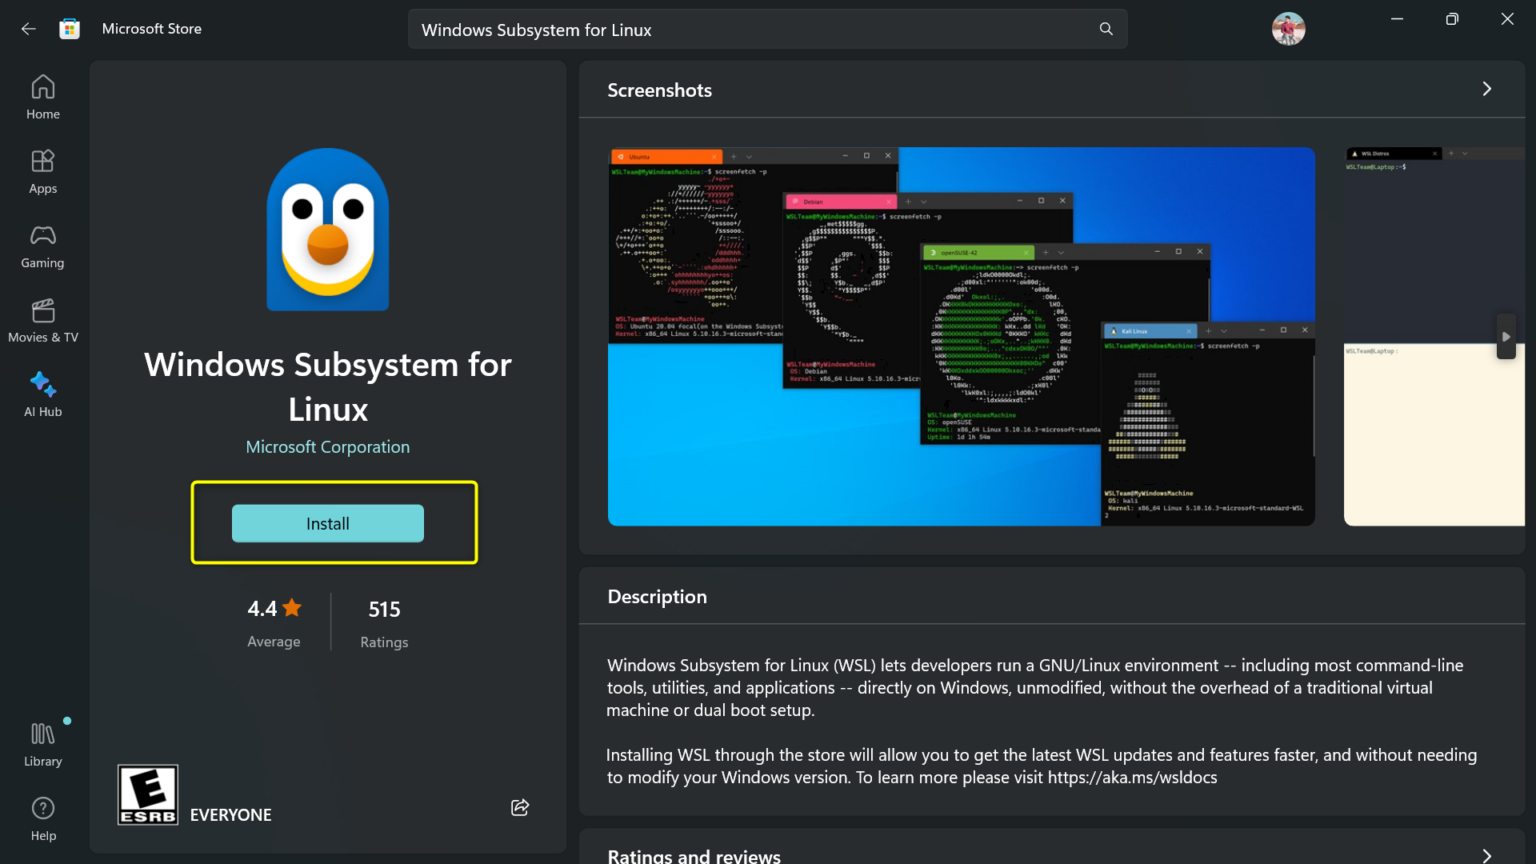This screenshot has height=864, width=1536.
Task: Open the Apps section
Action: pyautogui.click(x=42, y=171)
